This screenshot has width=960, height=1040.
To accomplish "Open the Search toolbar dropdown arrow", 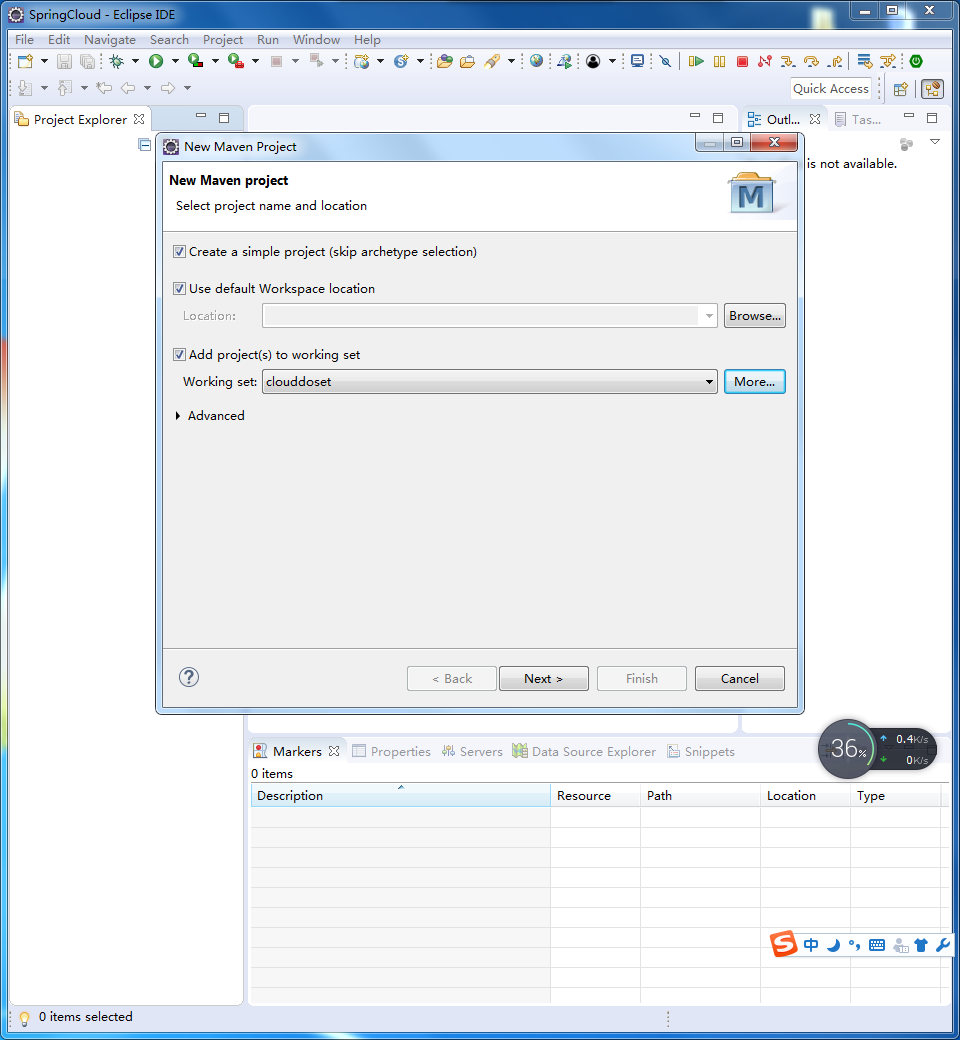I will (x=511, y=62).
